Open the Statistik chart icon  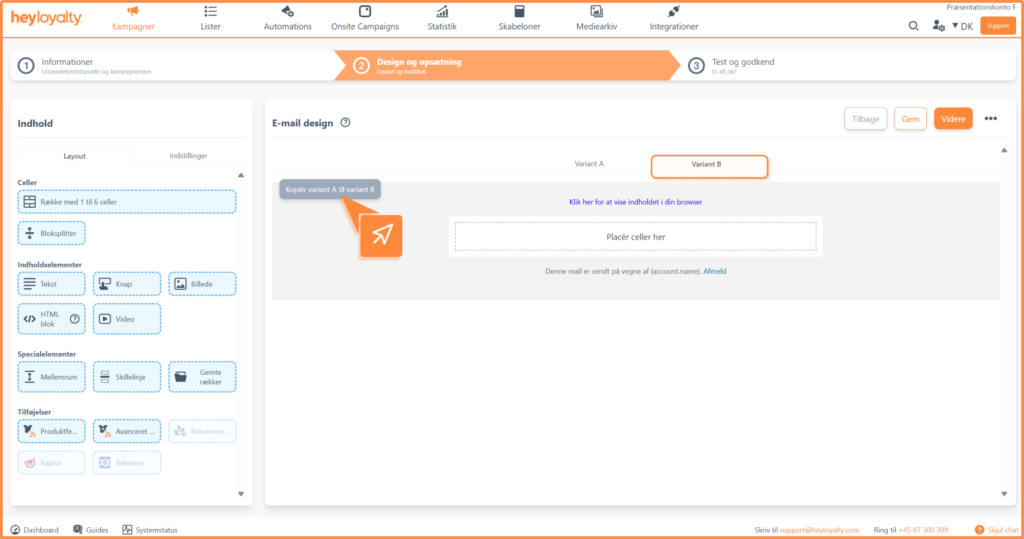tap(442, 11)
